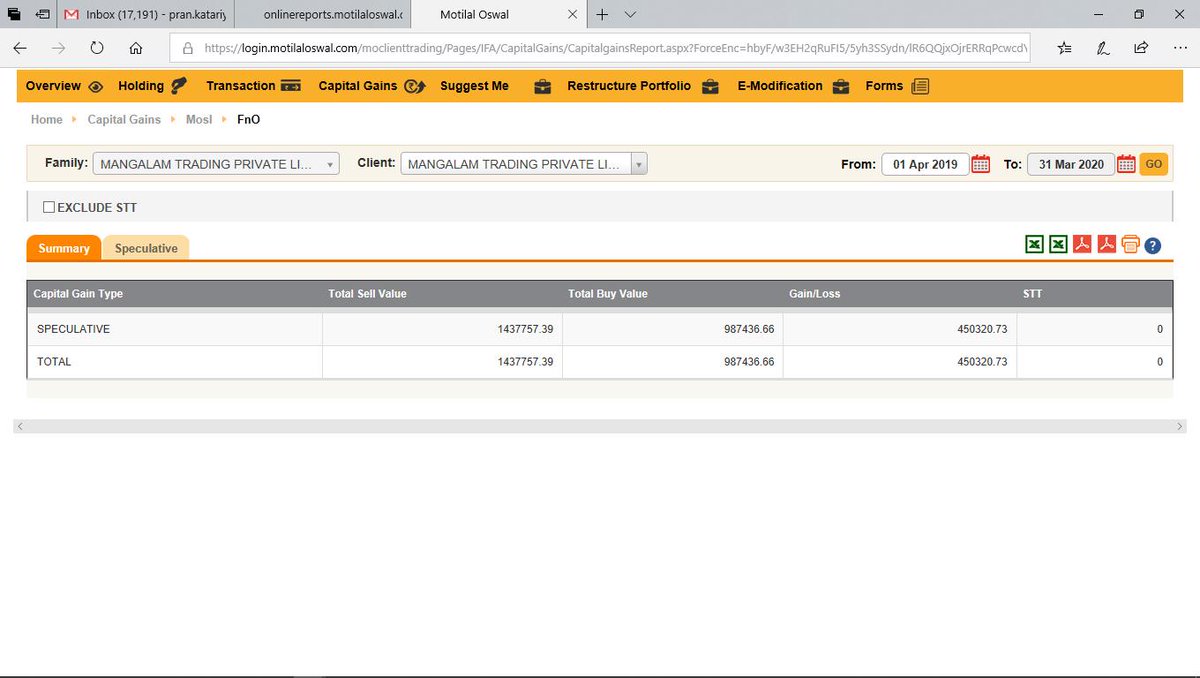Click the card icon beside Transaction
Screen dimensions: 1200x678
click(x=291, y=87)
